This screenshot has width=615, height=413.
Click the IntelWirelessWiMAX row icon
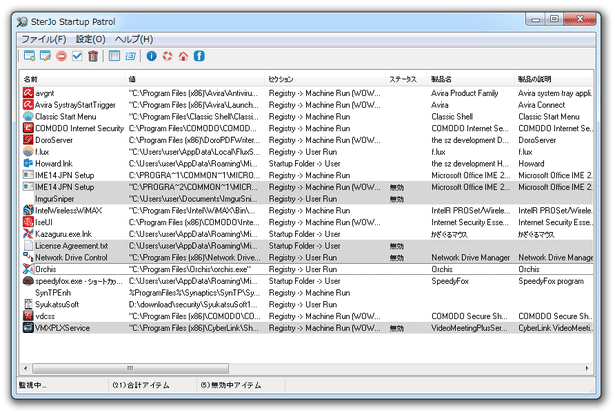(28, 210)
